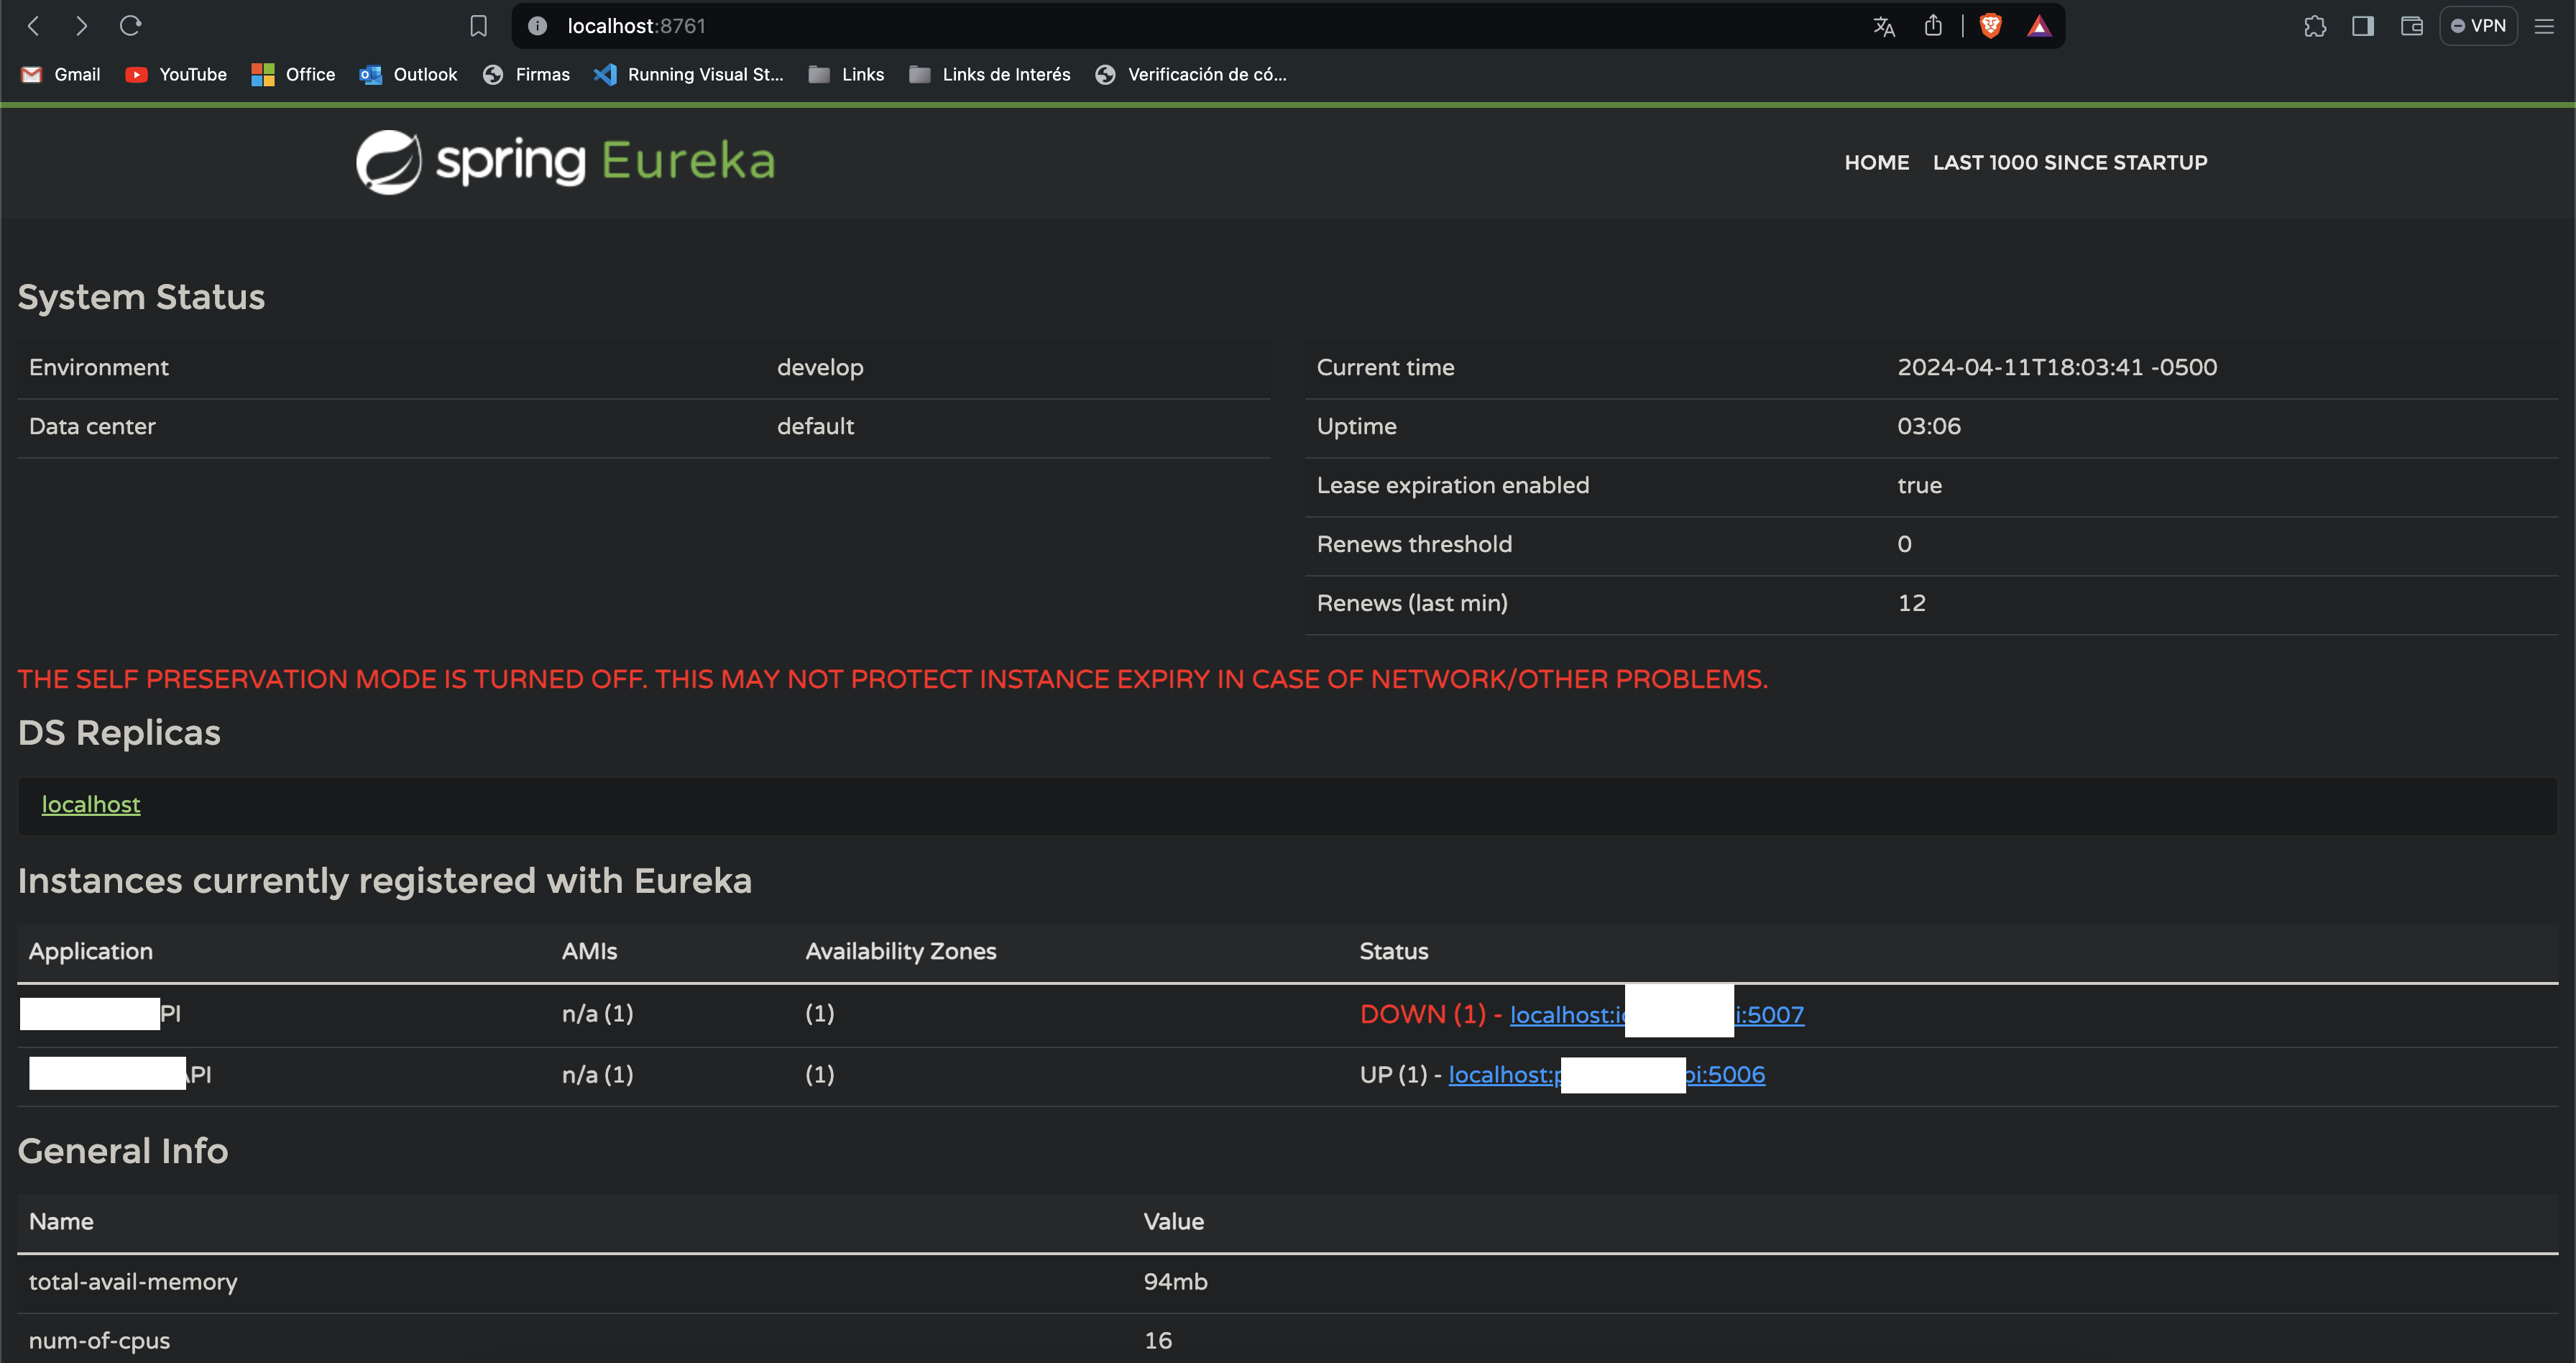
Task: Click the 'System Status' heading
Action: point(141,297)
